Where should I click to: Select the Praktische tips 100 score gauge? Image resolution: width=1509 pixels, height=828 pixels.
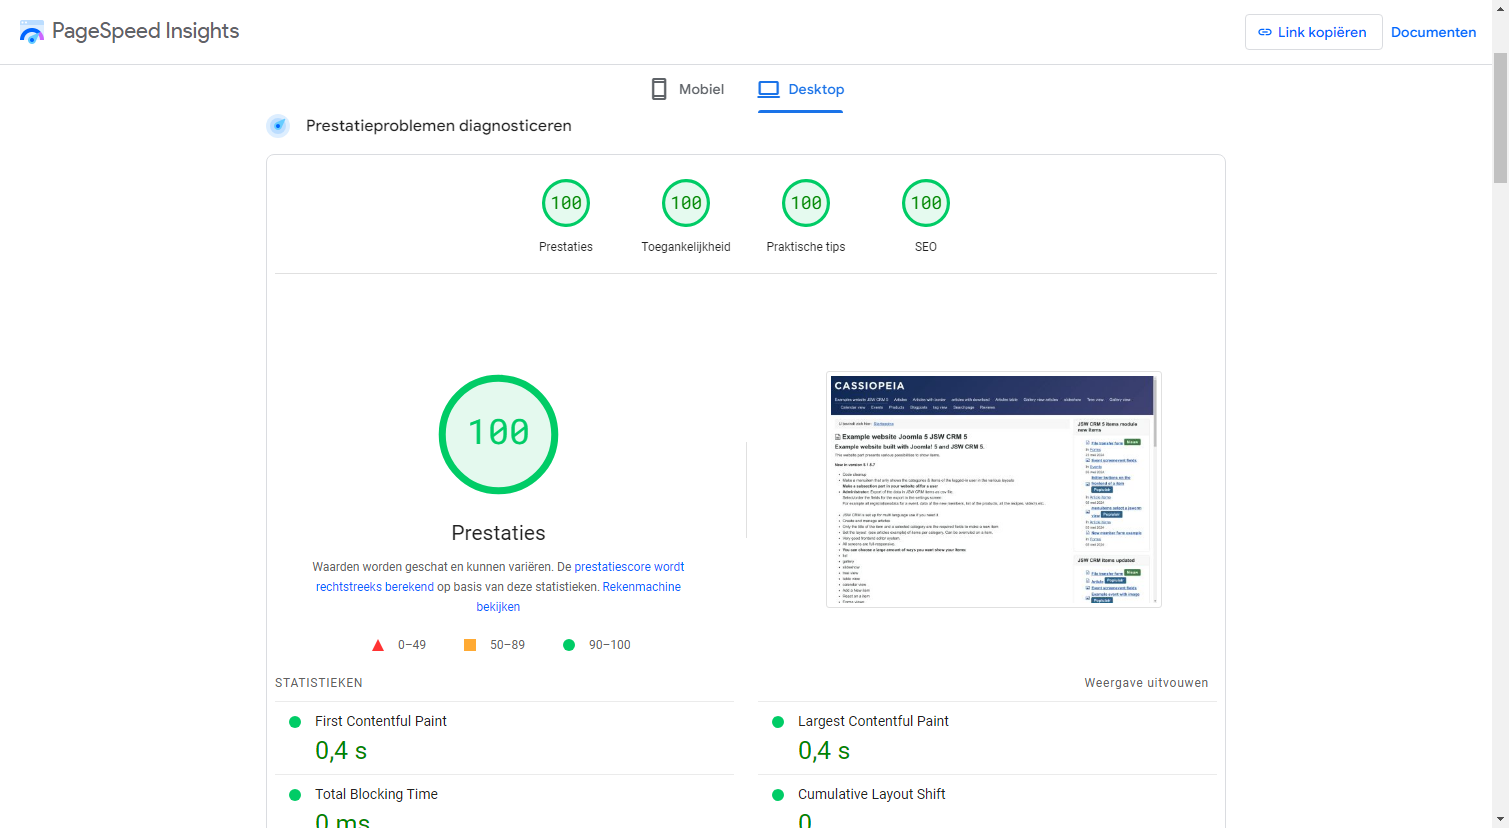(806, 203)
